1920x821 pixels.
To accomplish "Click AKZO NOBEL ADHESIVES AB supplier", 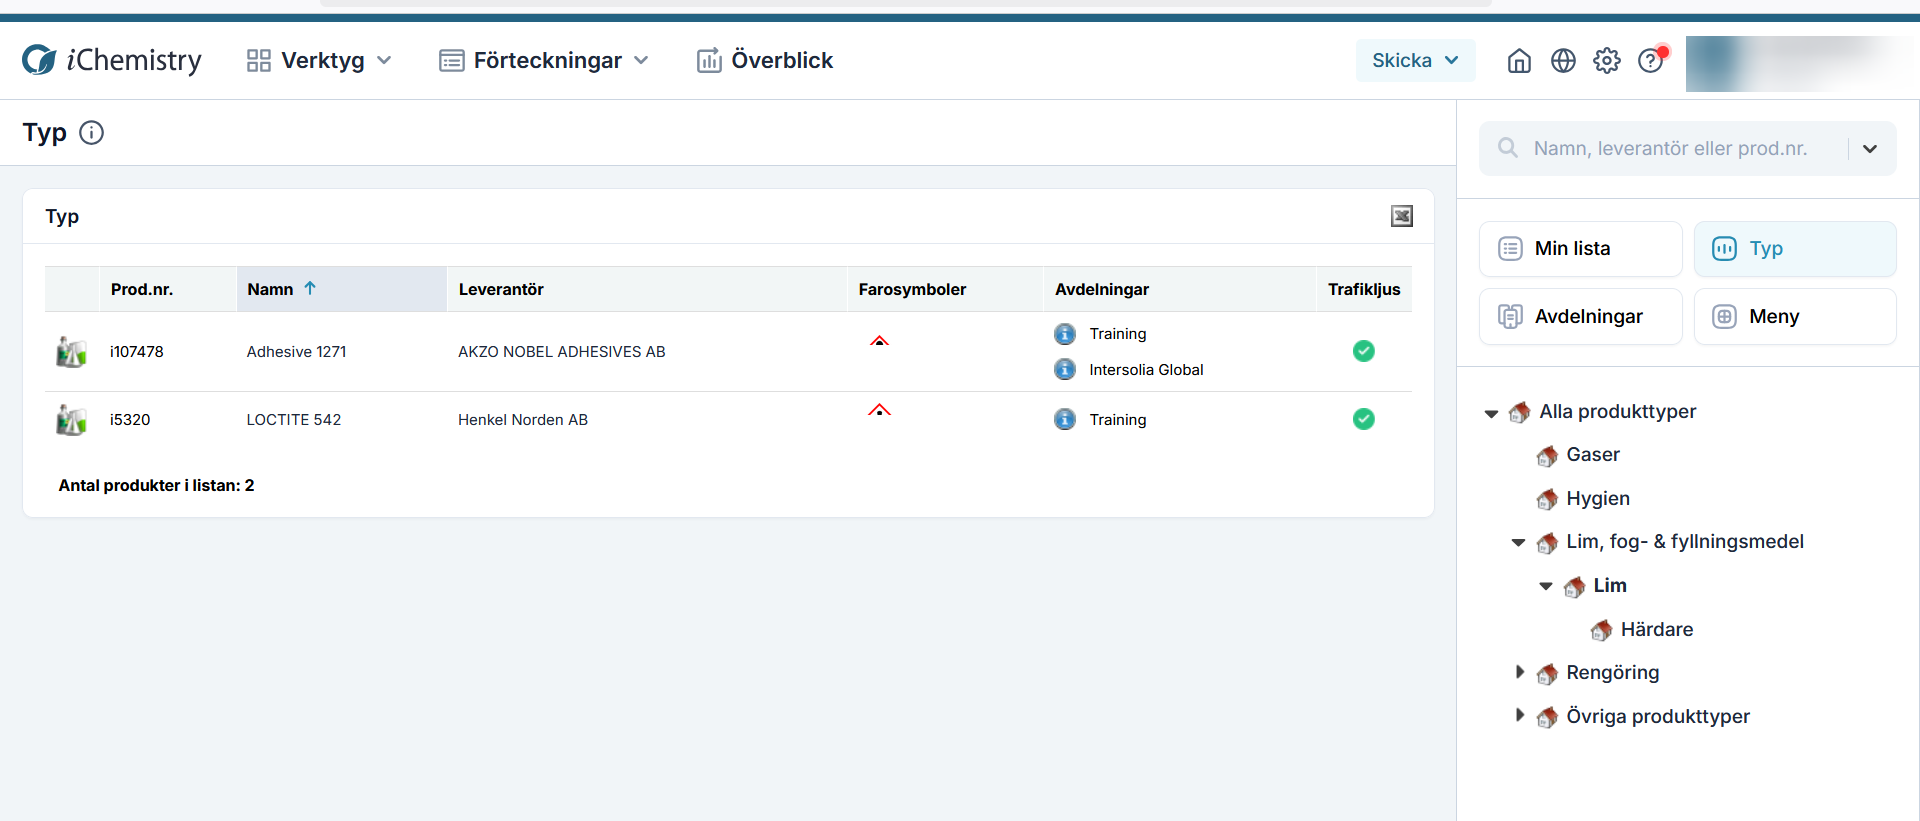I will pos(562,352).
